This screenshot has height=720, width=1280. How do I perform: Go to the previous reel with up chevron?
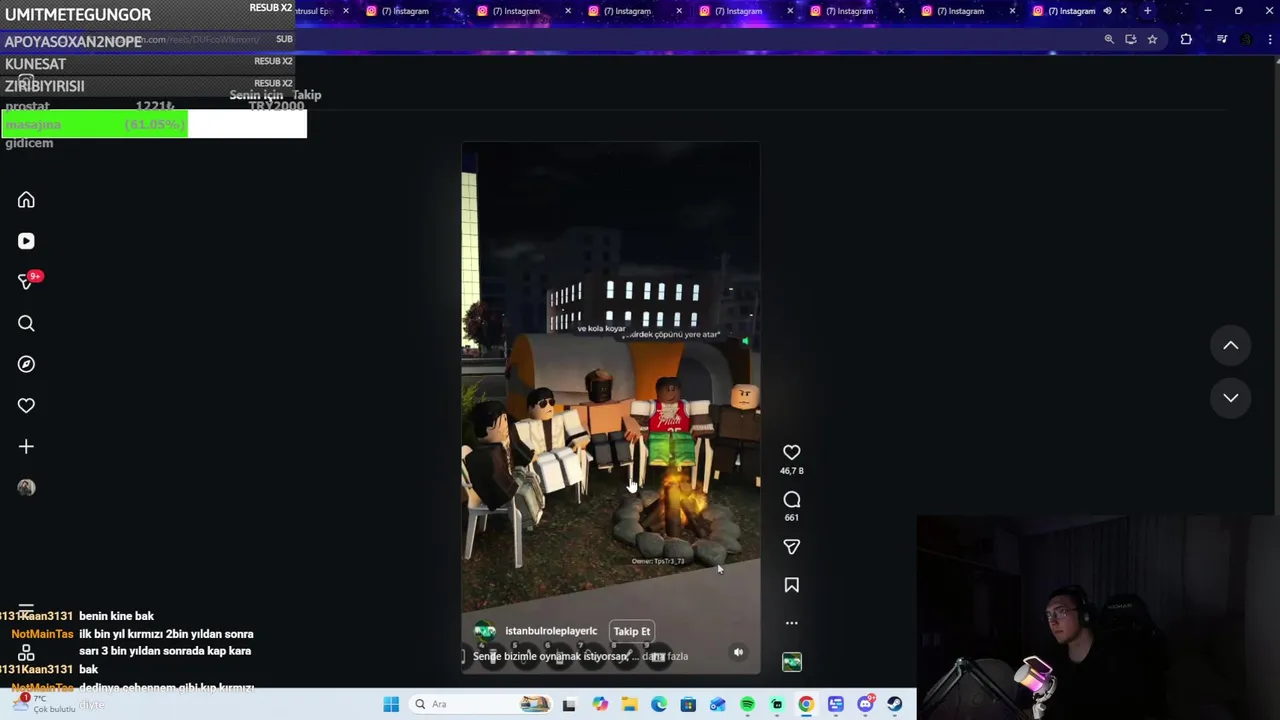1231,345
